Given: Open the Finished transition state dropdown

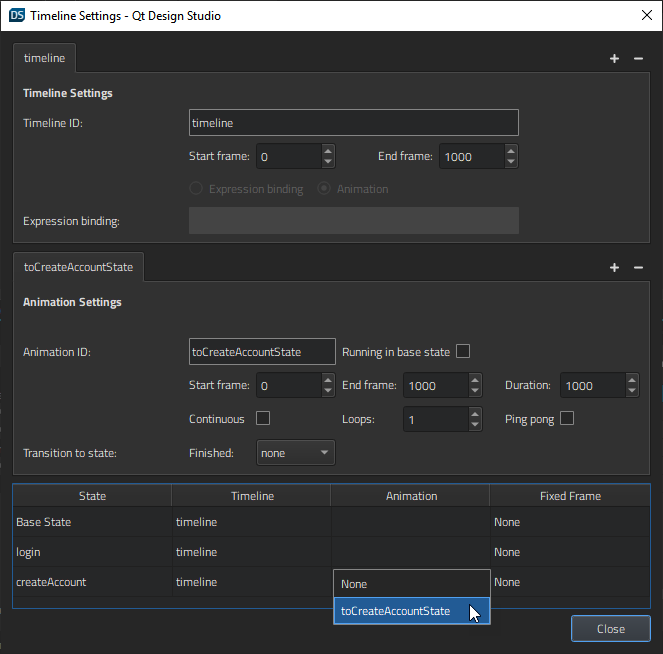Looking at the screenshot, I should click(295, 453).
